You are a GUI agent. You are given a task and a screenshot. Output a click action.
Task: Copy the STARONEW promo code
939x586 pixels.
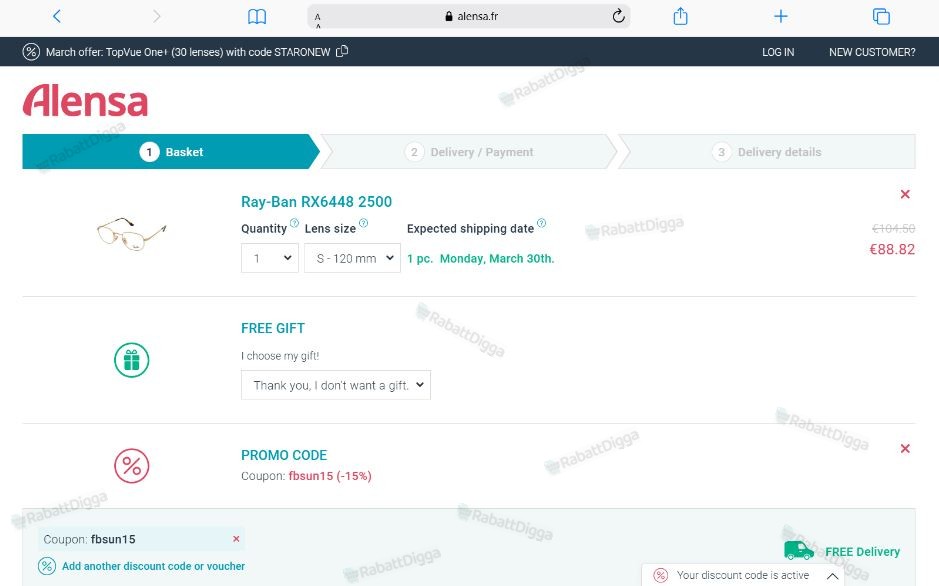point(342,51)
